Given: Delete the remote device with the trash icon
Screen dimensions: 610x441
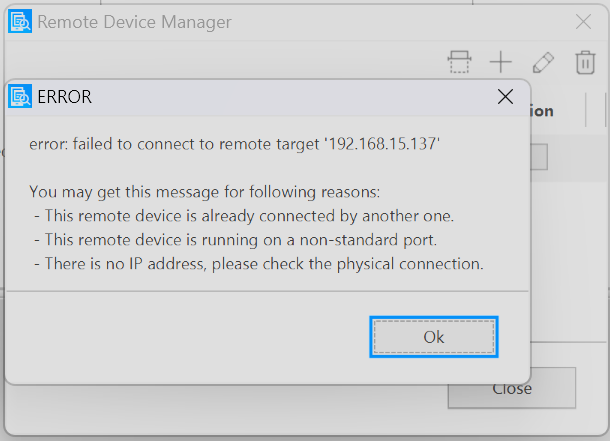Looking at the screenshot, I should point(585,62).
